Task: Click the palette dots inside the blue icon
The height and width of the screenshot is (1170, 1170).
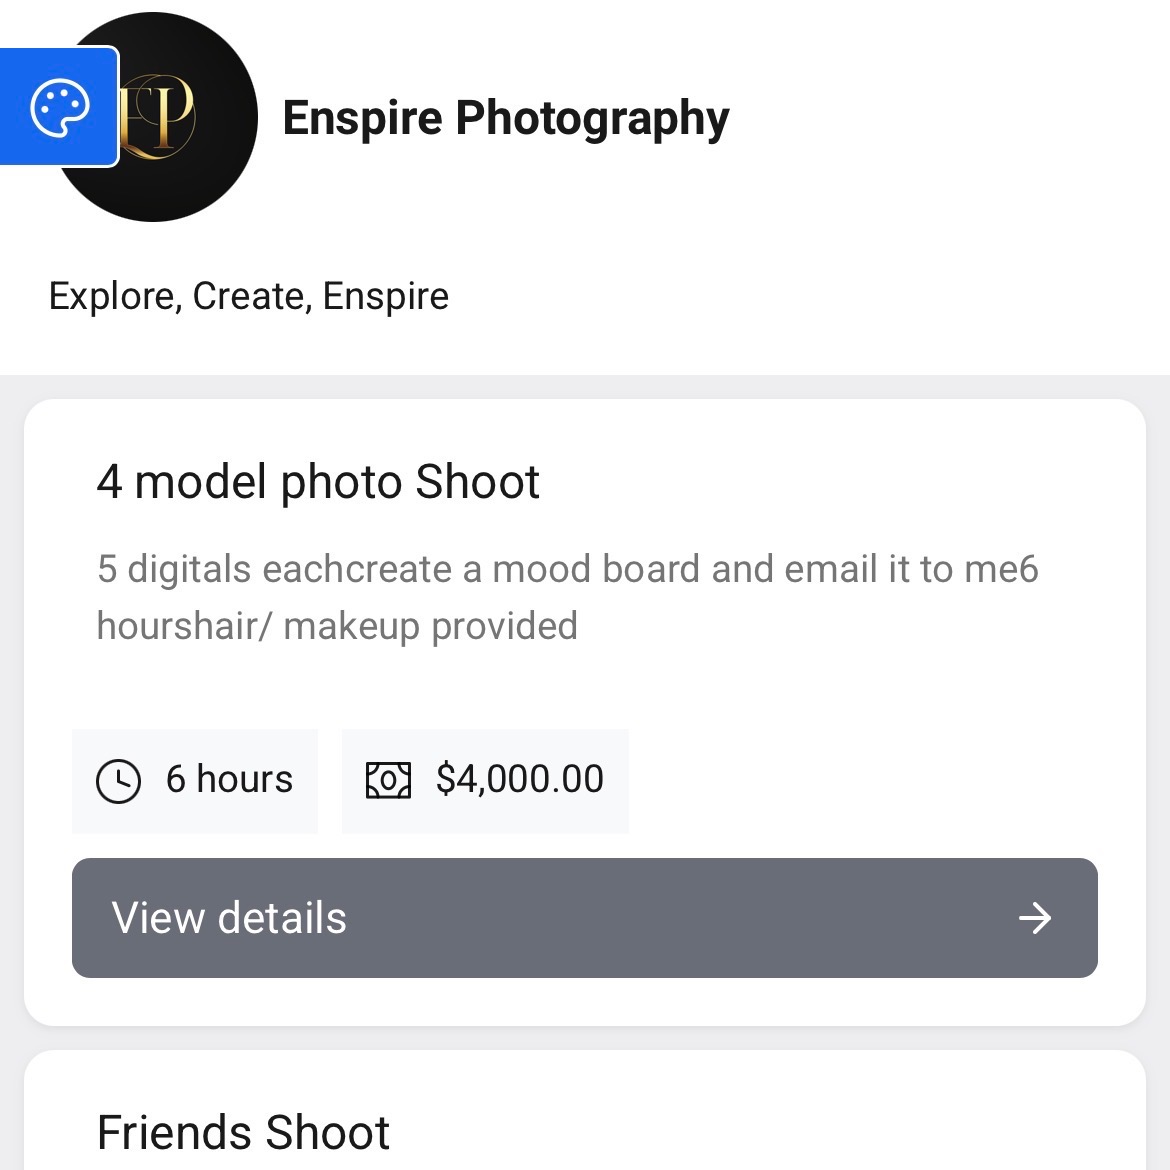Action: point(58,107)
